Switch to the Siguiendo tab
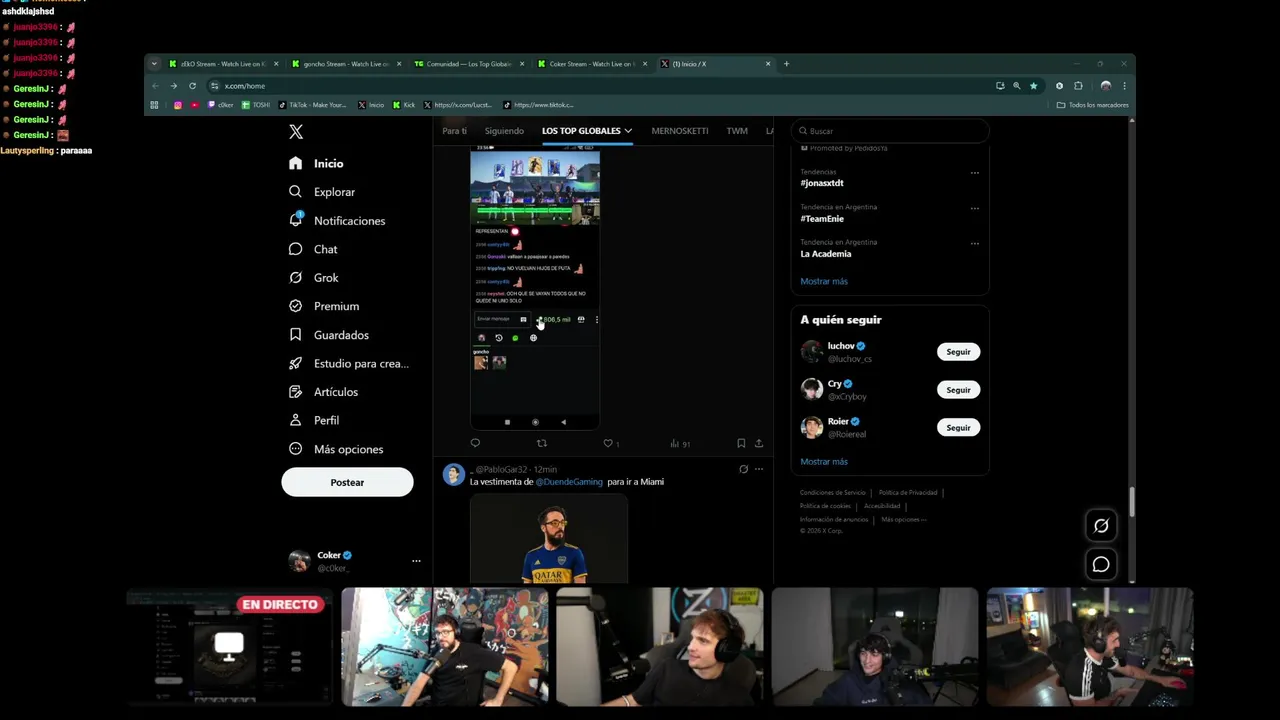The height and width of the screenshot is (720, 1280). pyautogui.click(x=504, y=131)
